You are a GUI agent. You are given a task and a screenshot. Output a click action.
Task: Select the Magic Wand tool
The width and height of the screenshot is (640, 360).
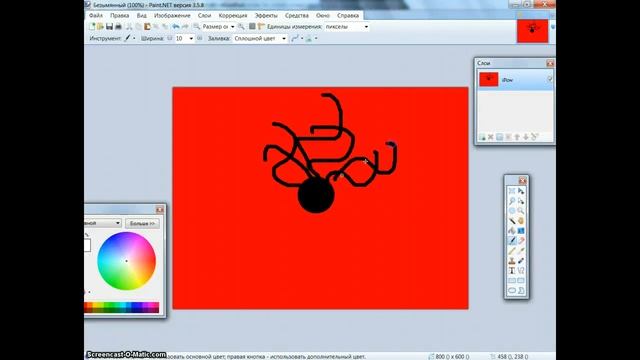click(512, 221)
